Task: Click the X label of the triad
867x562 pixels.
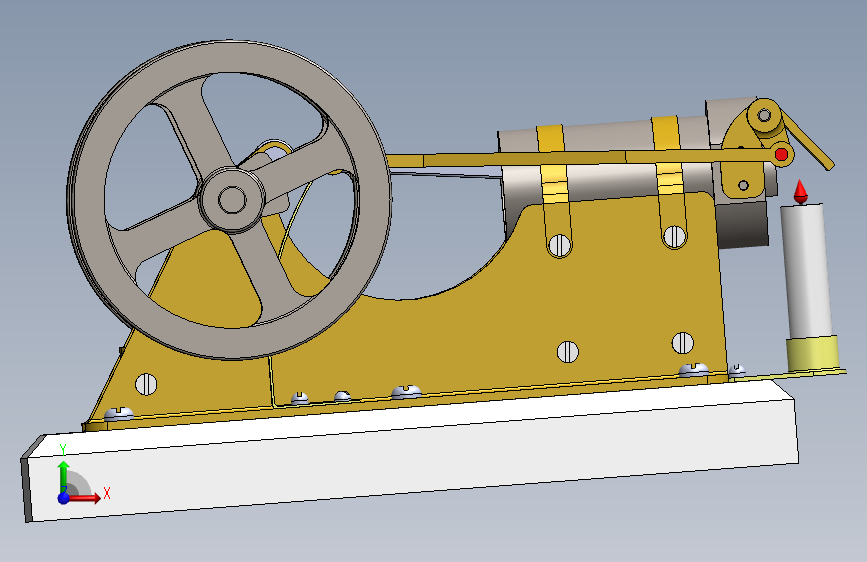Action: click(x=107, y=493)
